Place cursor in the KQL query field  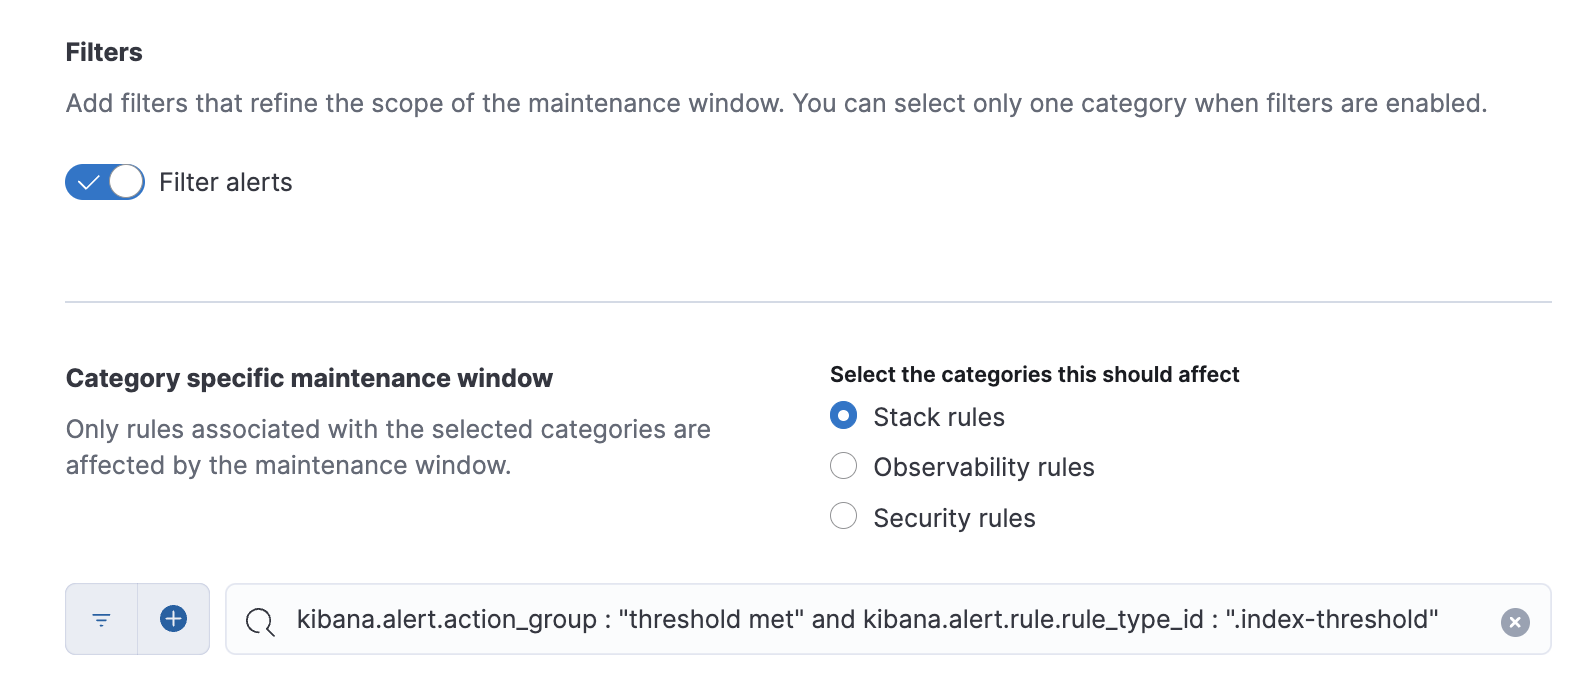(x=800, y=620)
